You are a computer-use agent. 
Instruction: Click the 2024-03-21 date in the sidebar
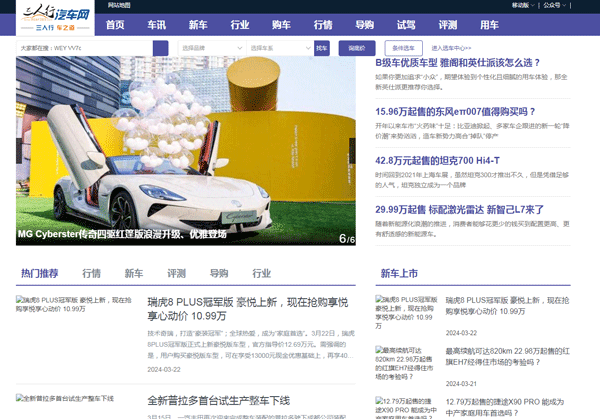[x=461, y=384]
